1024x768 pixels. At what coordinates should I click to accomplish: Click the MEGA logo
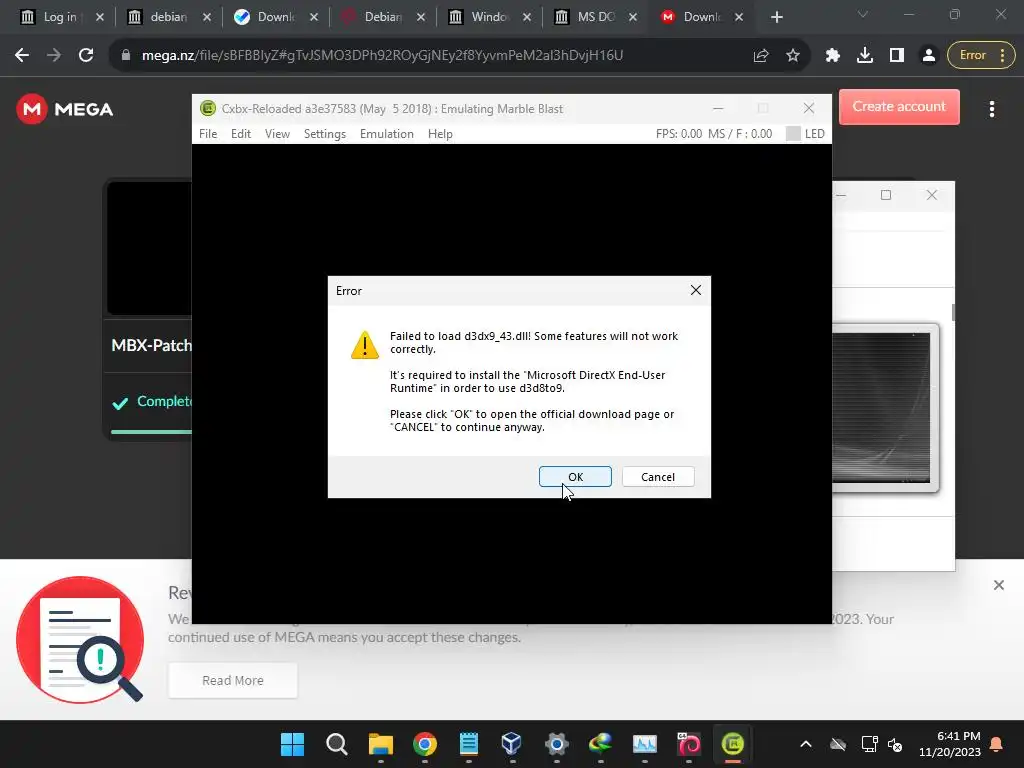click(65, 109)
